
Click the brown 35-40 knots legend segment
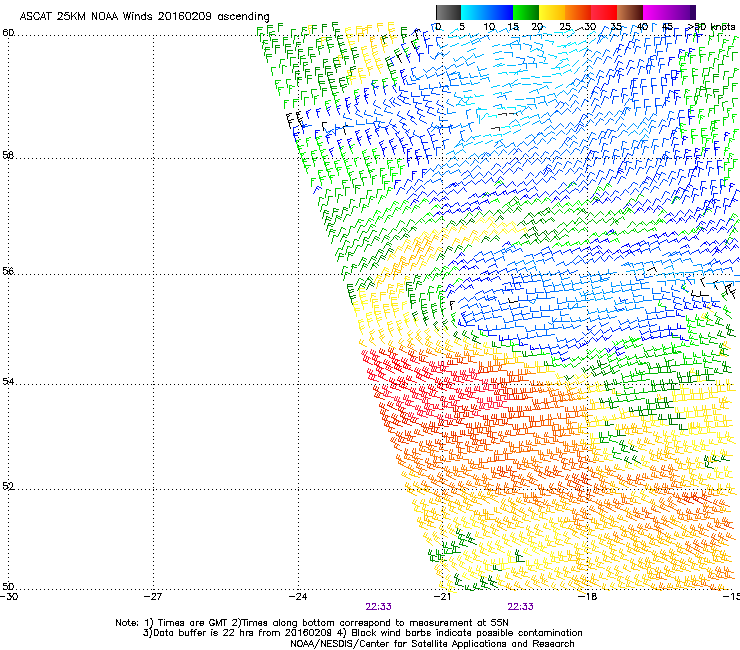pos(630,12)
